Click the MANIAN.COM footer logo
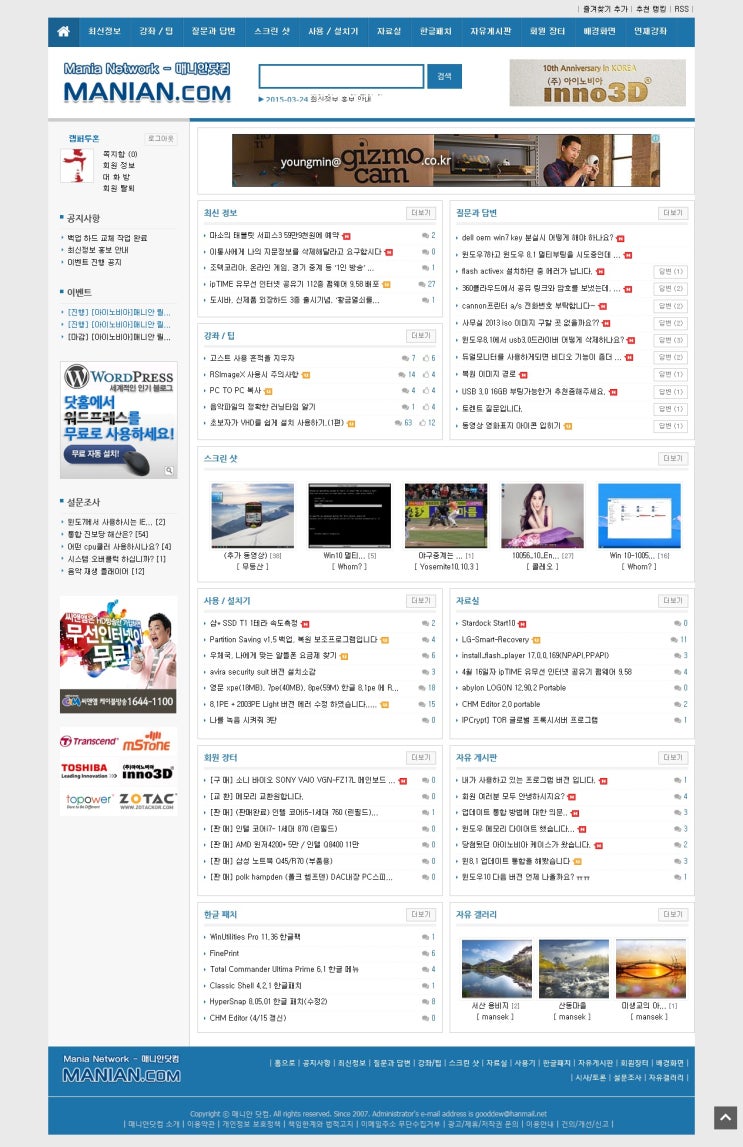The width and height of the screenshot is (743, 1147). 121,1069
